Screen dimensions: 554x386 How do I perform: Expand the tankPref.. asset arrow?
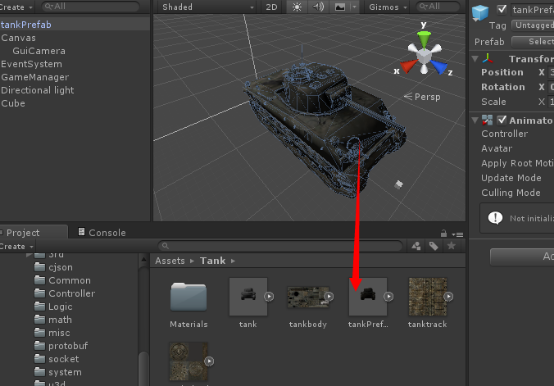[x=389, y=297]
